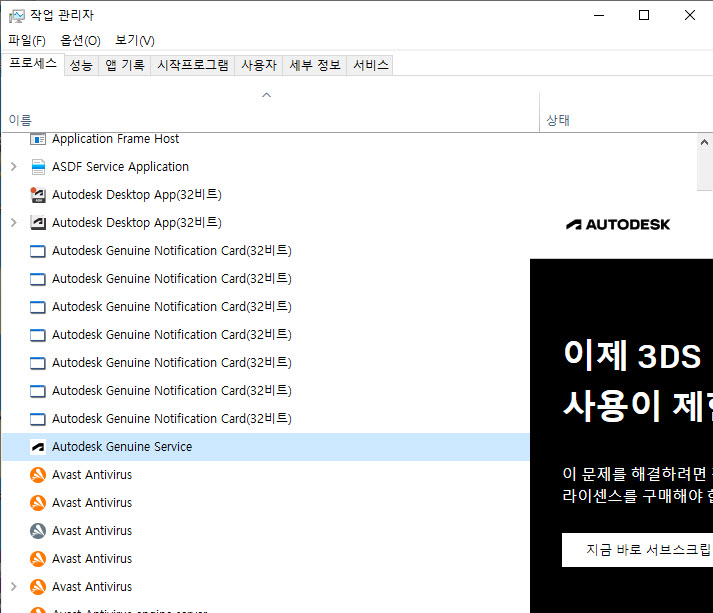The width and height of the screenshot is (713, 613).
Task: Expand the Avast Antivirus process group
Action: click(14, 587)
